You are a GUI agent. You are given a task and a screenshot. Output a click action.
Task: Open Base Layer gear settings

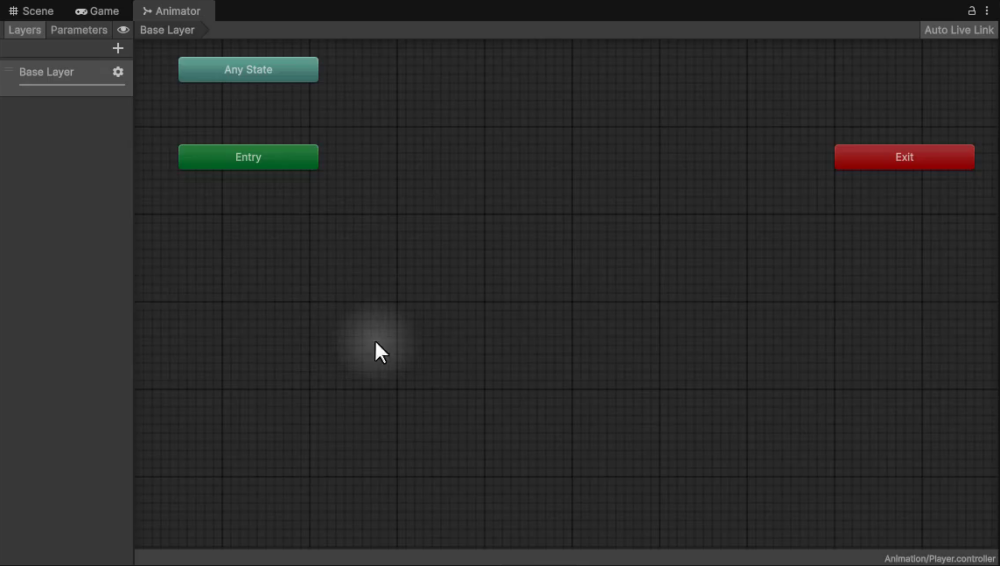coord(118,72)
